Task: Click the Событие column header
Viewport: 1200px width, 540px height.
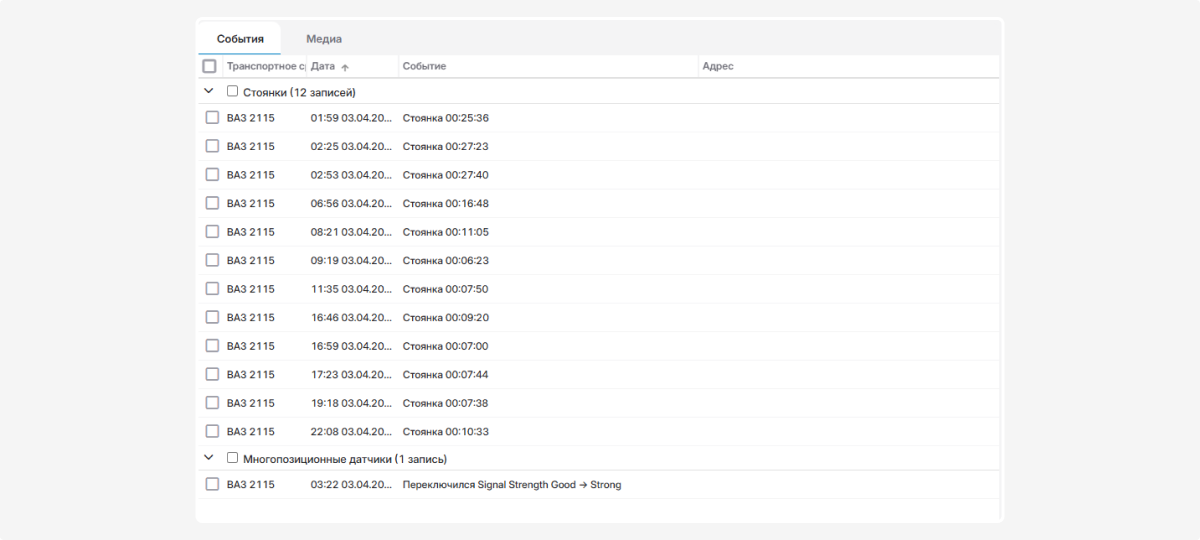Action: pyautogui.click(x=424, y=66)
